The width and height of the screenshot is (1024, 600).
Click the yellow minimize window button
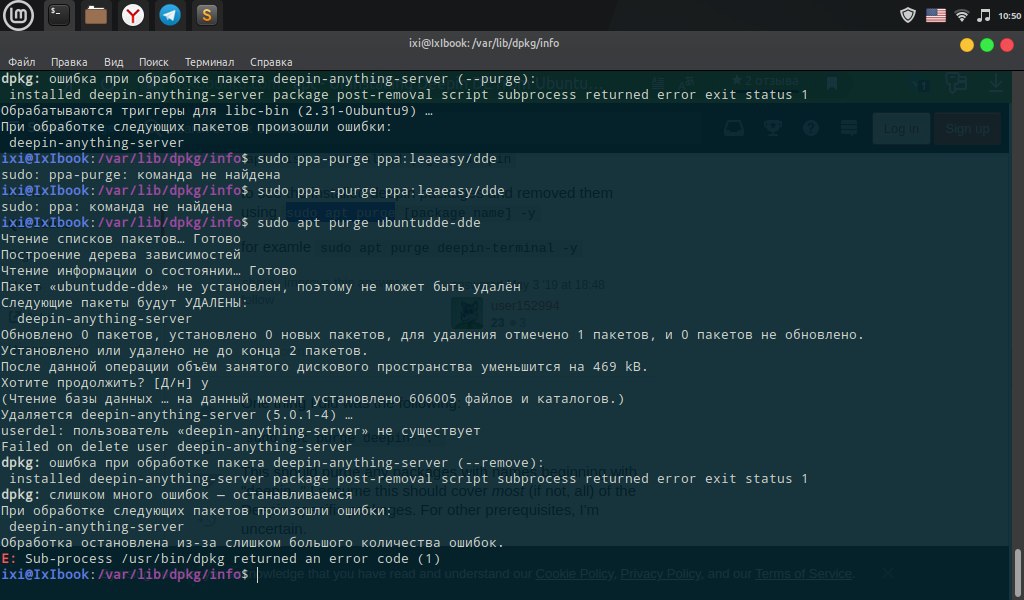(967, 44)
